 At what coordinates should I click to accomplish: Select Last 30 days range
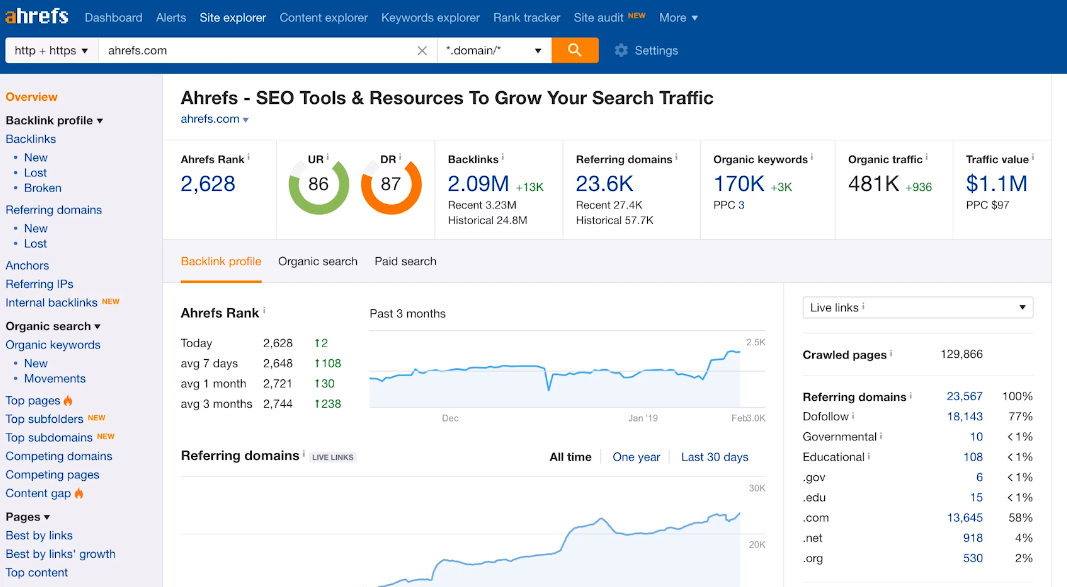pyautogui.click(x=715, y=457)
